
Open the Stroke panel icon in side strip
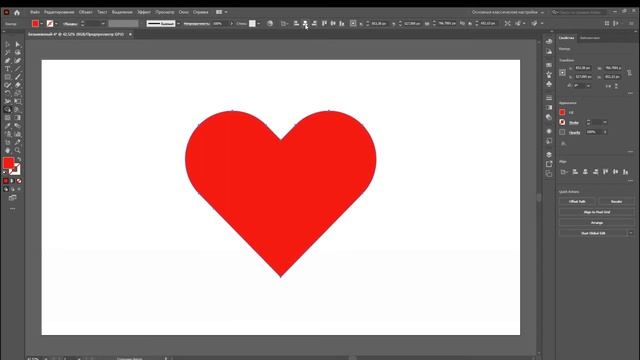(549, 98)
